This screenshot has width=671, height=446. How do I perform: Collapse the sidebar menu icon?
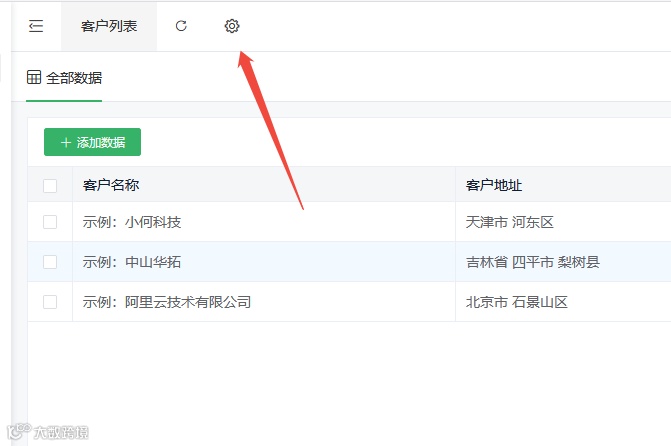coord(36,26)
